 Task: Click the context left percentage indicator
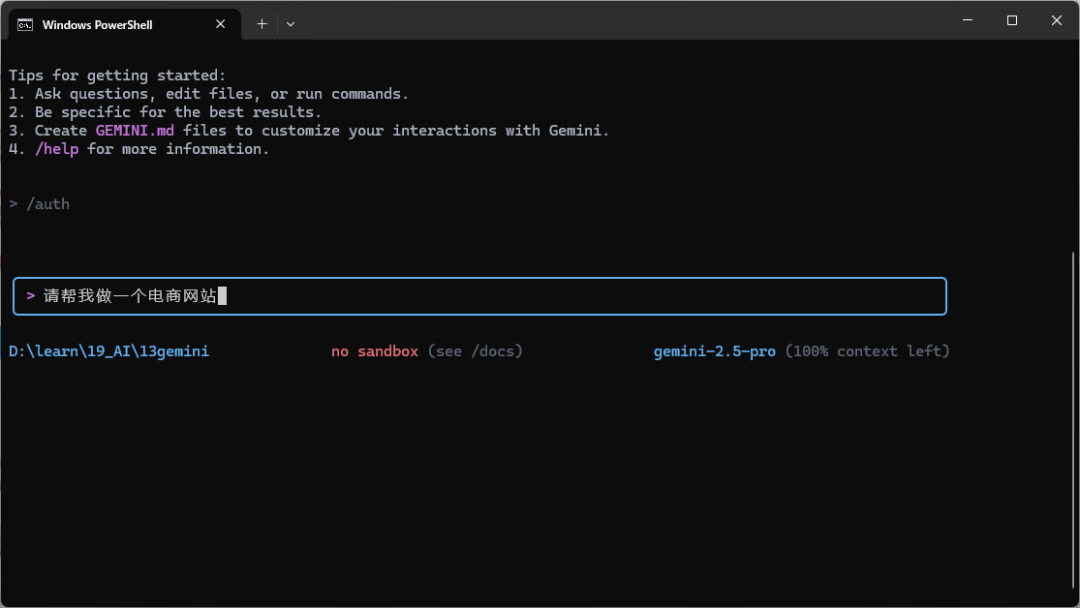click(x=867, y=351)
